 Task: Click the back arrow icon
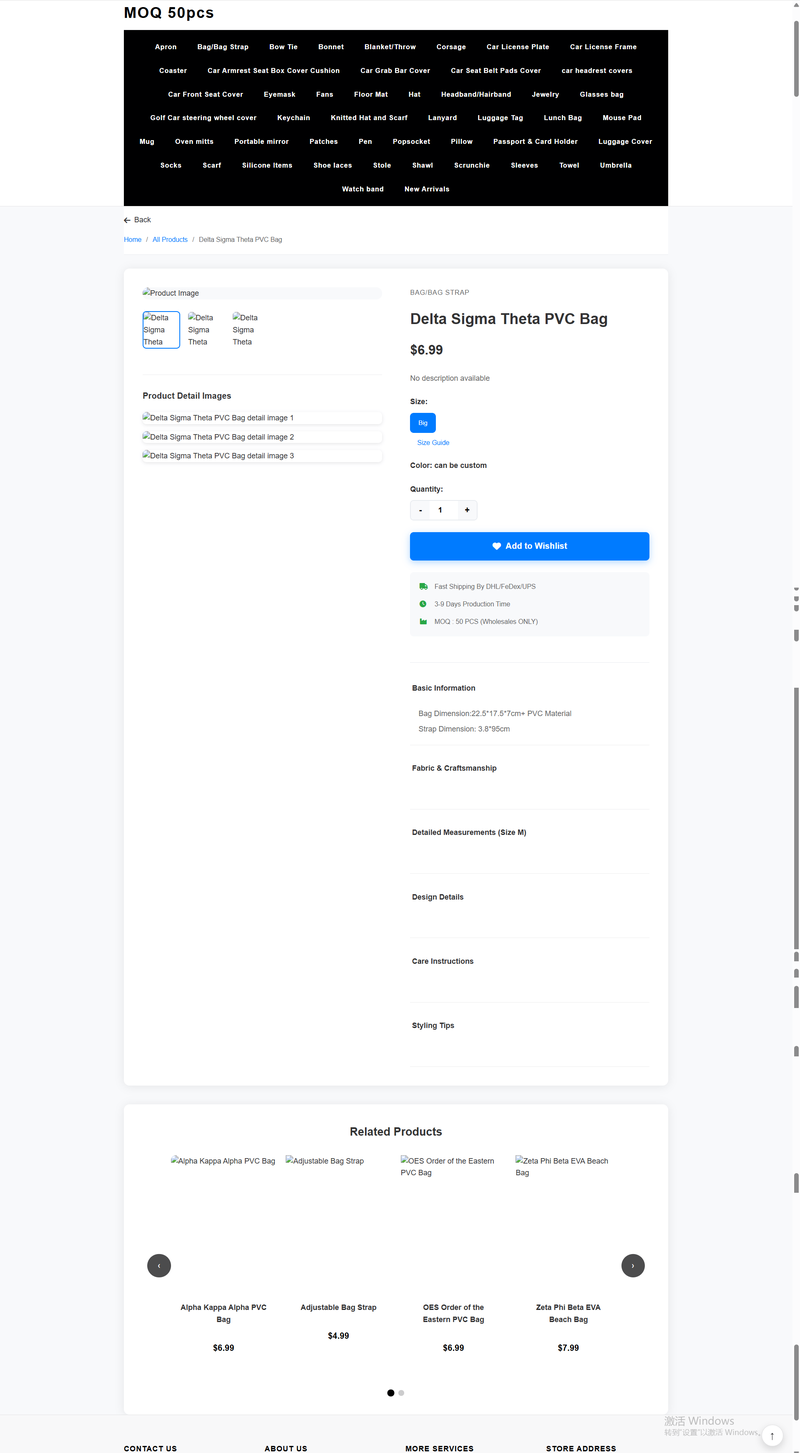(x=128, y=220)
